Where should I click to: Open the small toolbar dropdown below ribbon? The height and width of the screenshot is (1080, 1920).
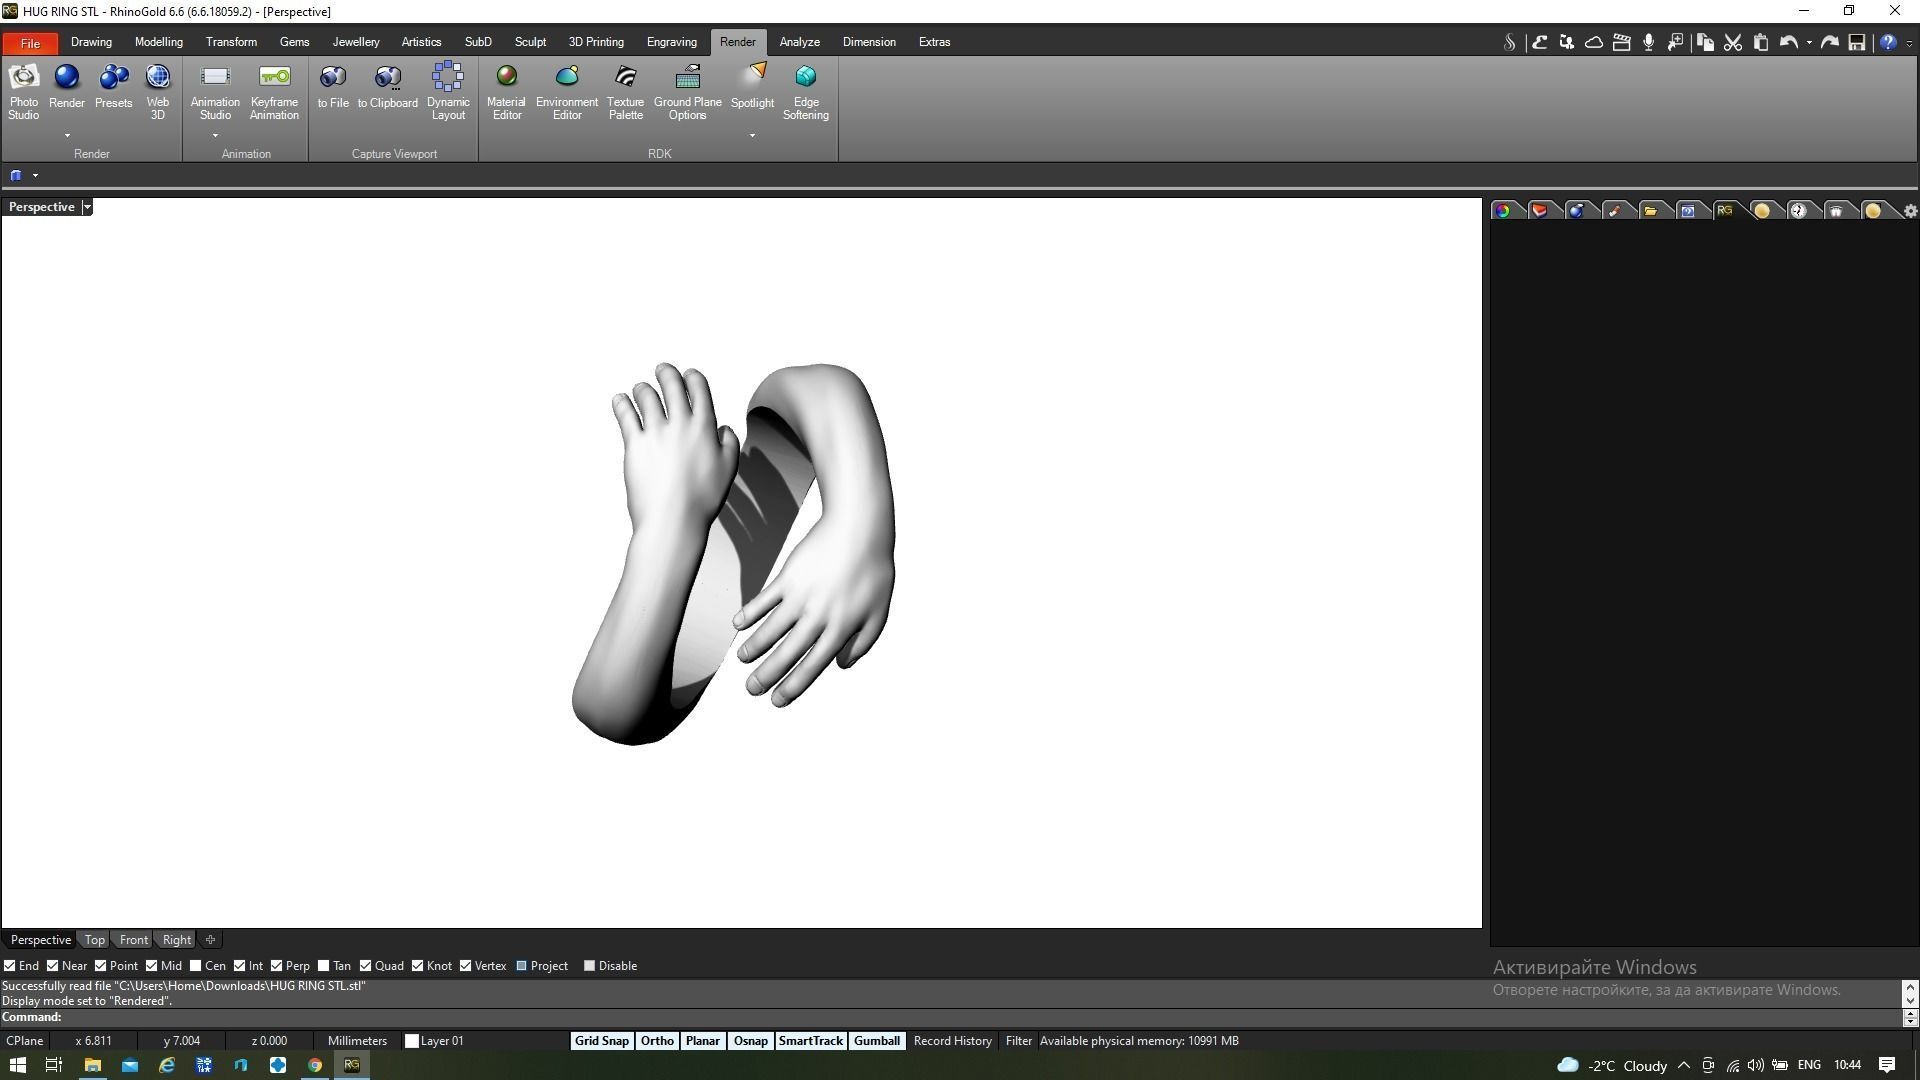tap(35, 176)
